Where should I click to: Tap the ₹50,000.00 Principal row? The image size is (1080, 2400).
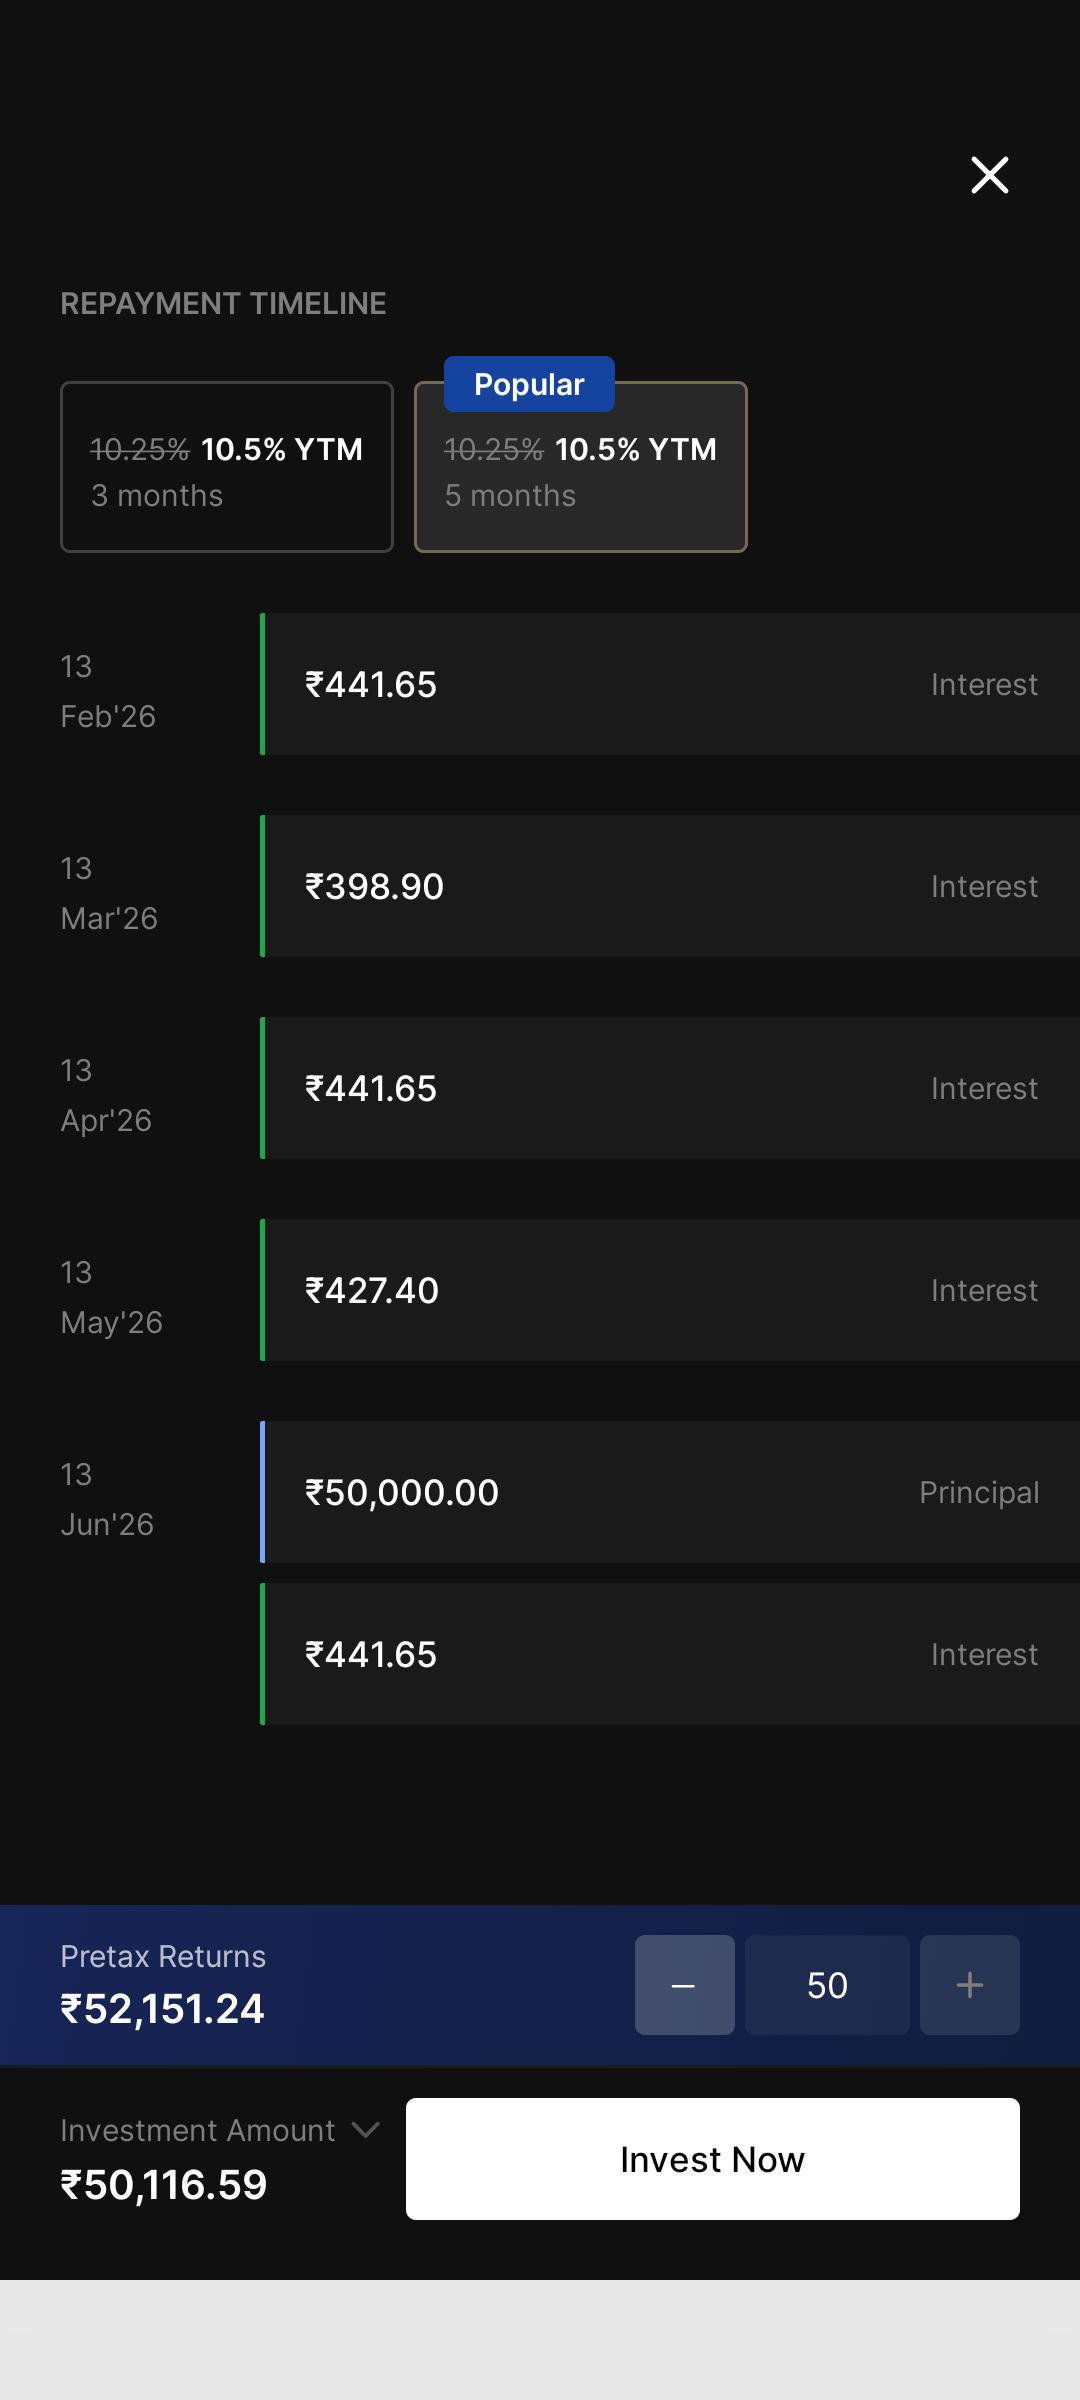(x=670, y=1493)
